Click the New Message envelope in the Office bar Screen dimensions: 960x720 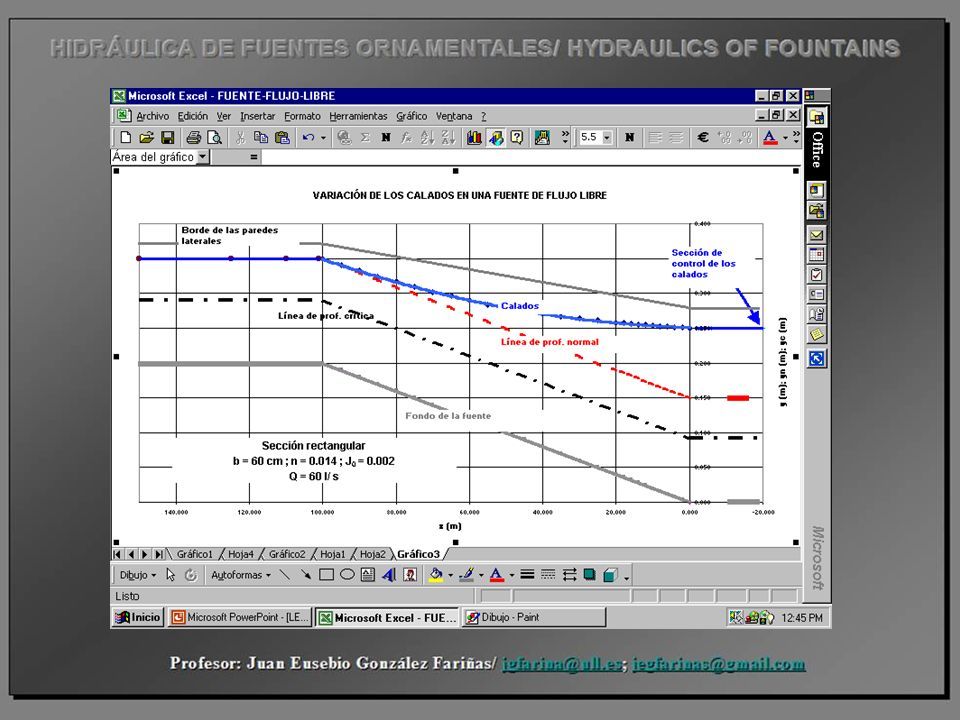[817, 234]
